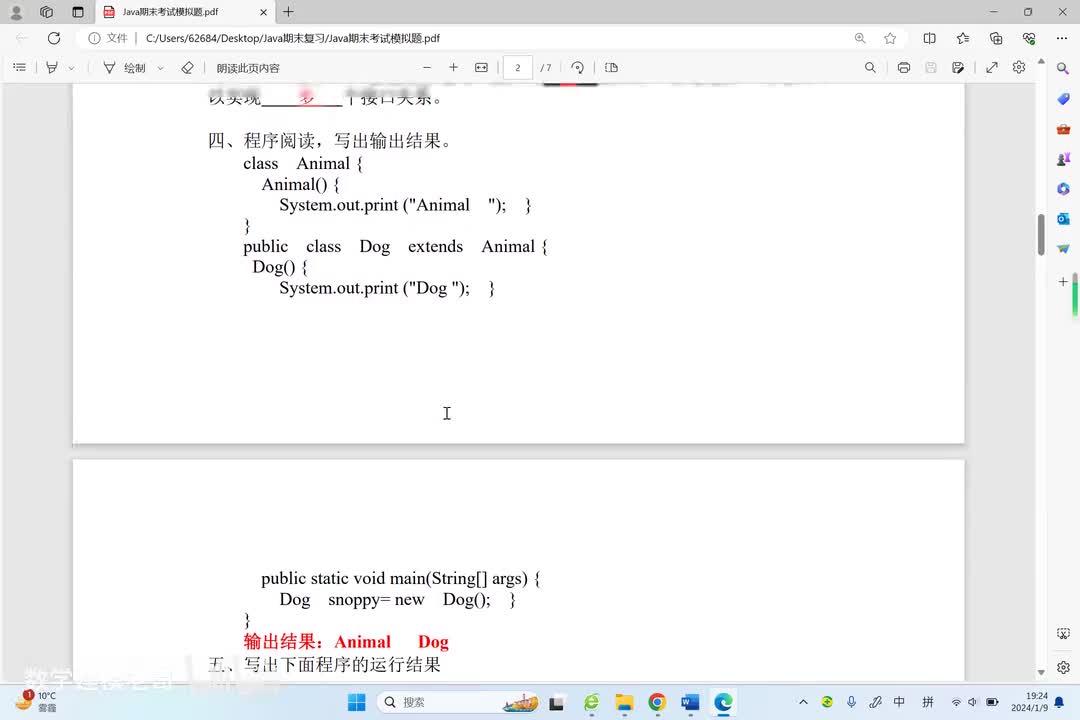Screen dimensions: 1080x720
Task: Open the Edge profile icon
Action: coord(17,12)
